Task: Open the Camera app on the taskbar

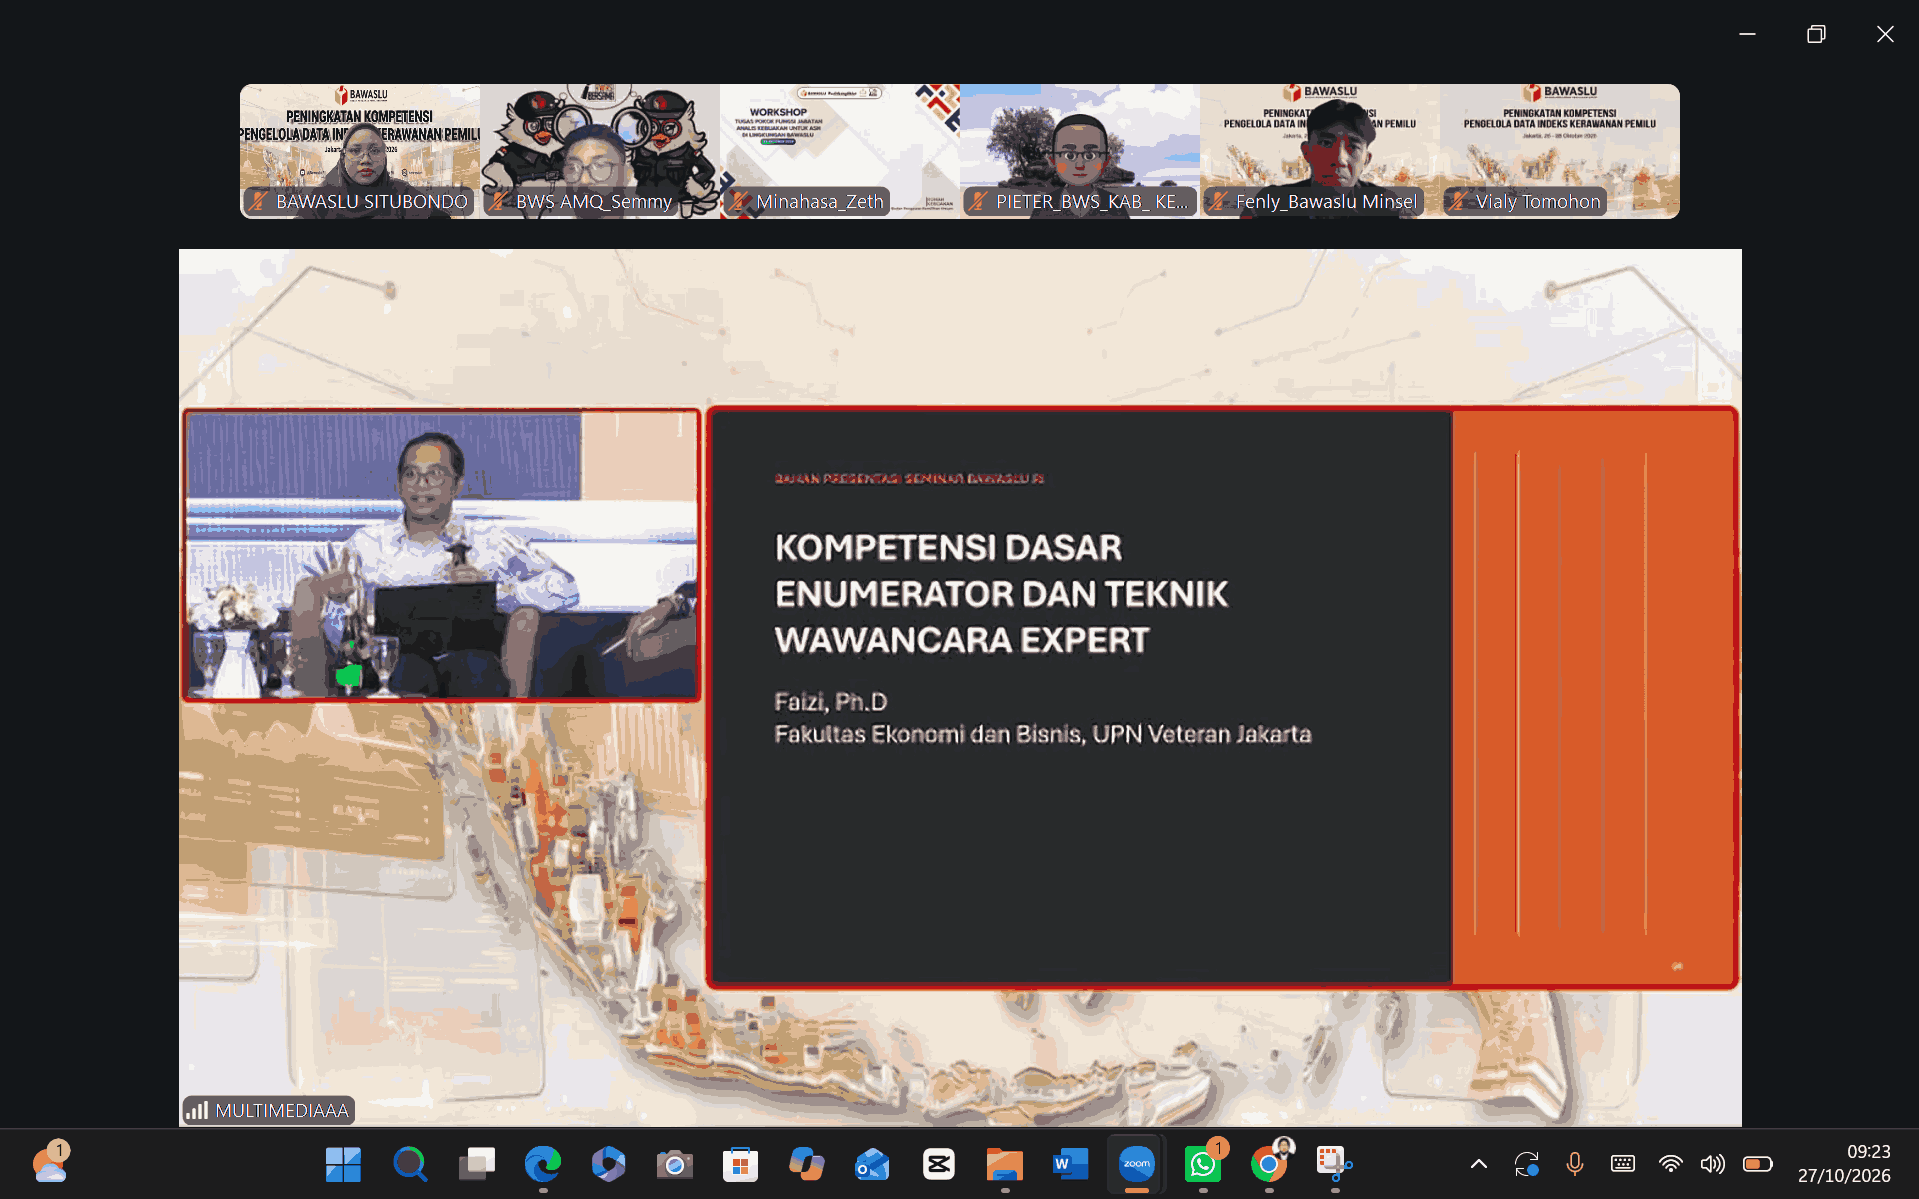Action: coord(674,1164)
